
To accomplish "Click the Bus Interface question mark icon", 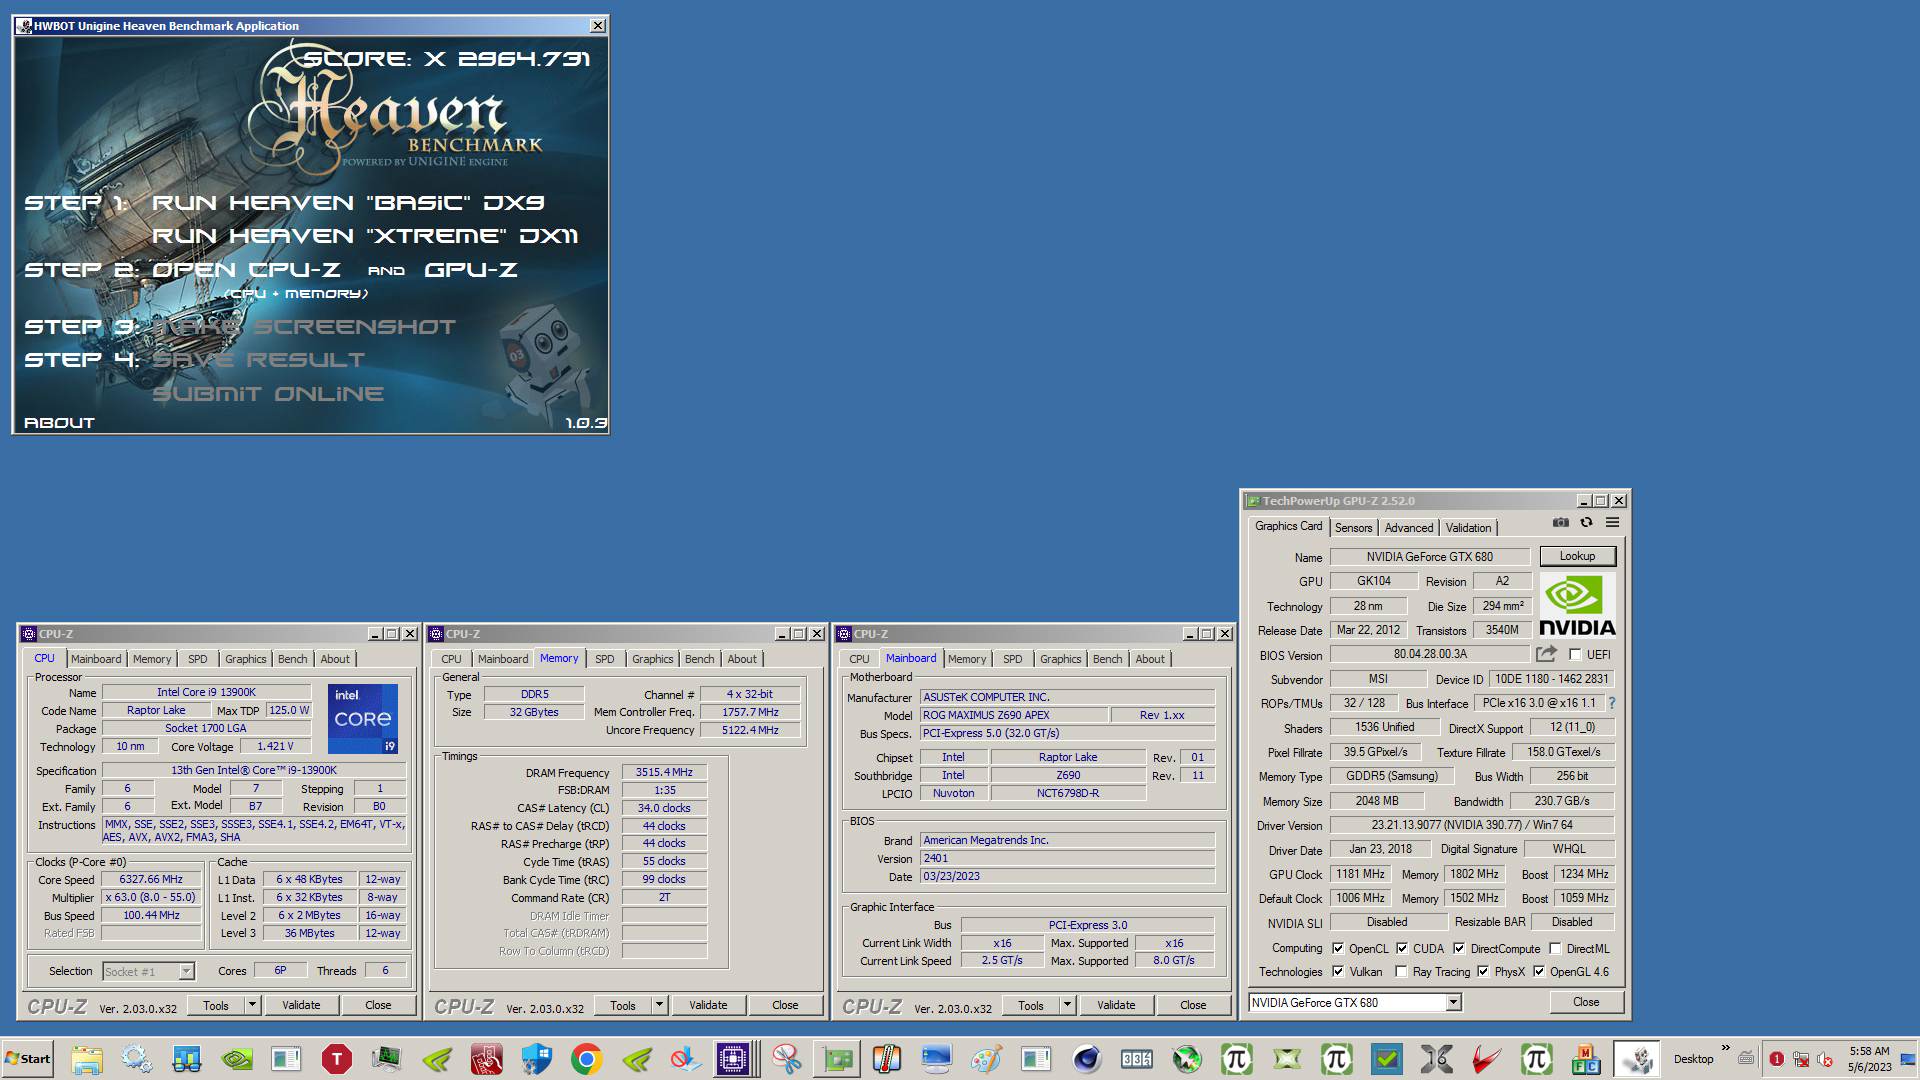I will coord(1611,703).
